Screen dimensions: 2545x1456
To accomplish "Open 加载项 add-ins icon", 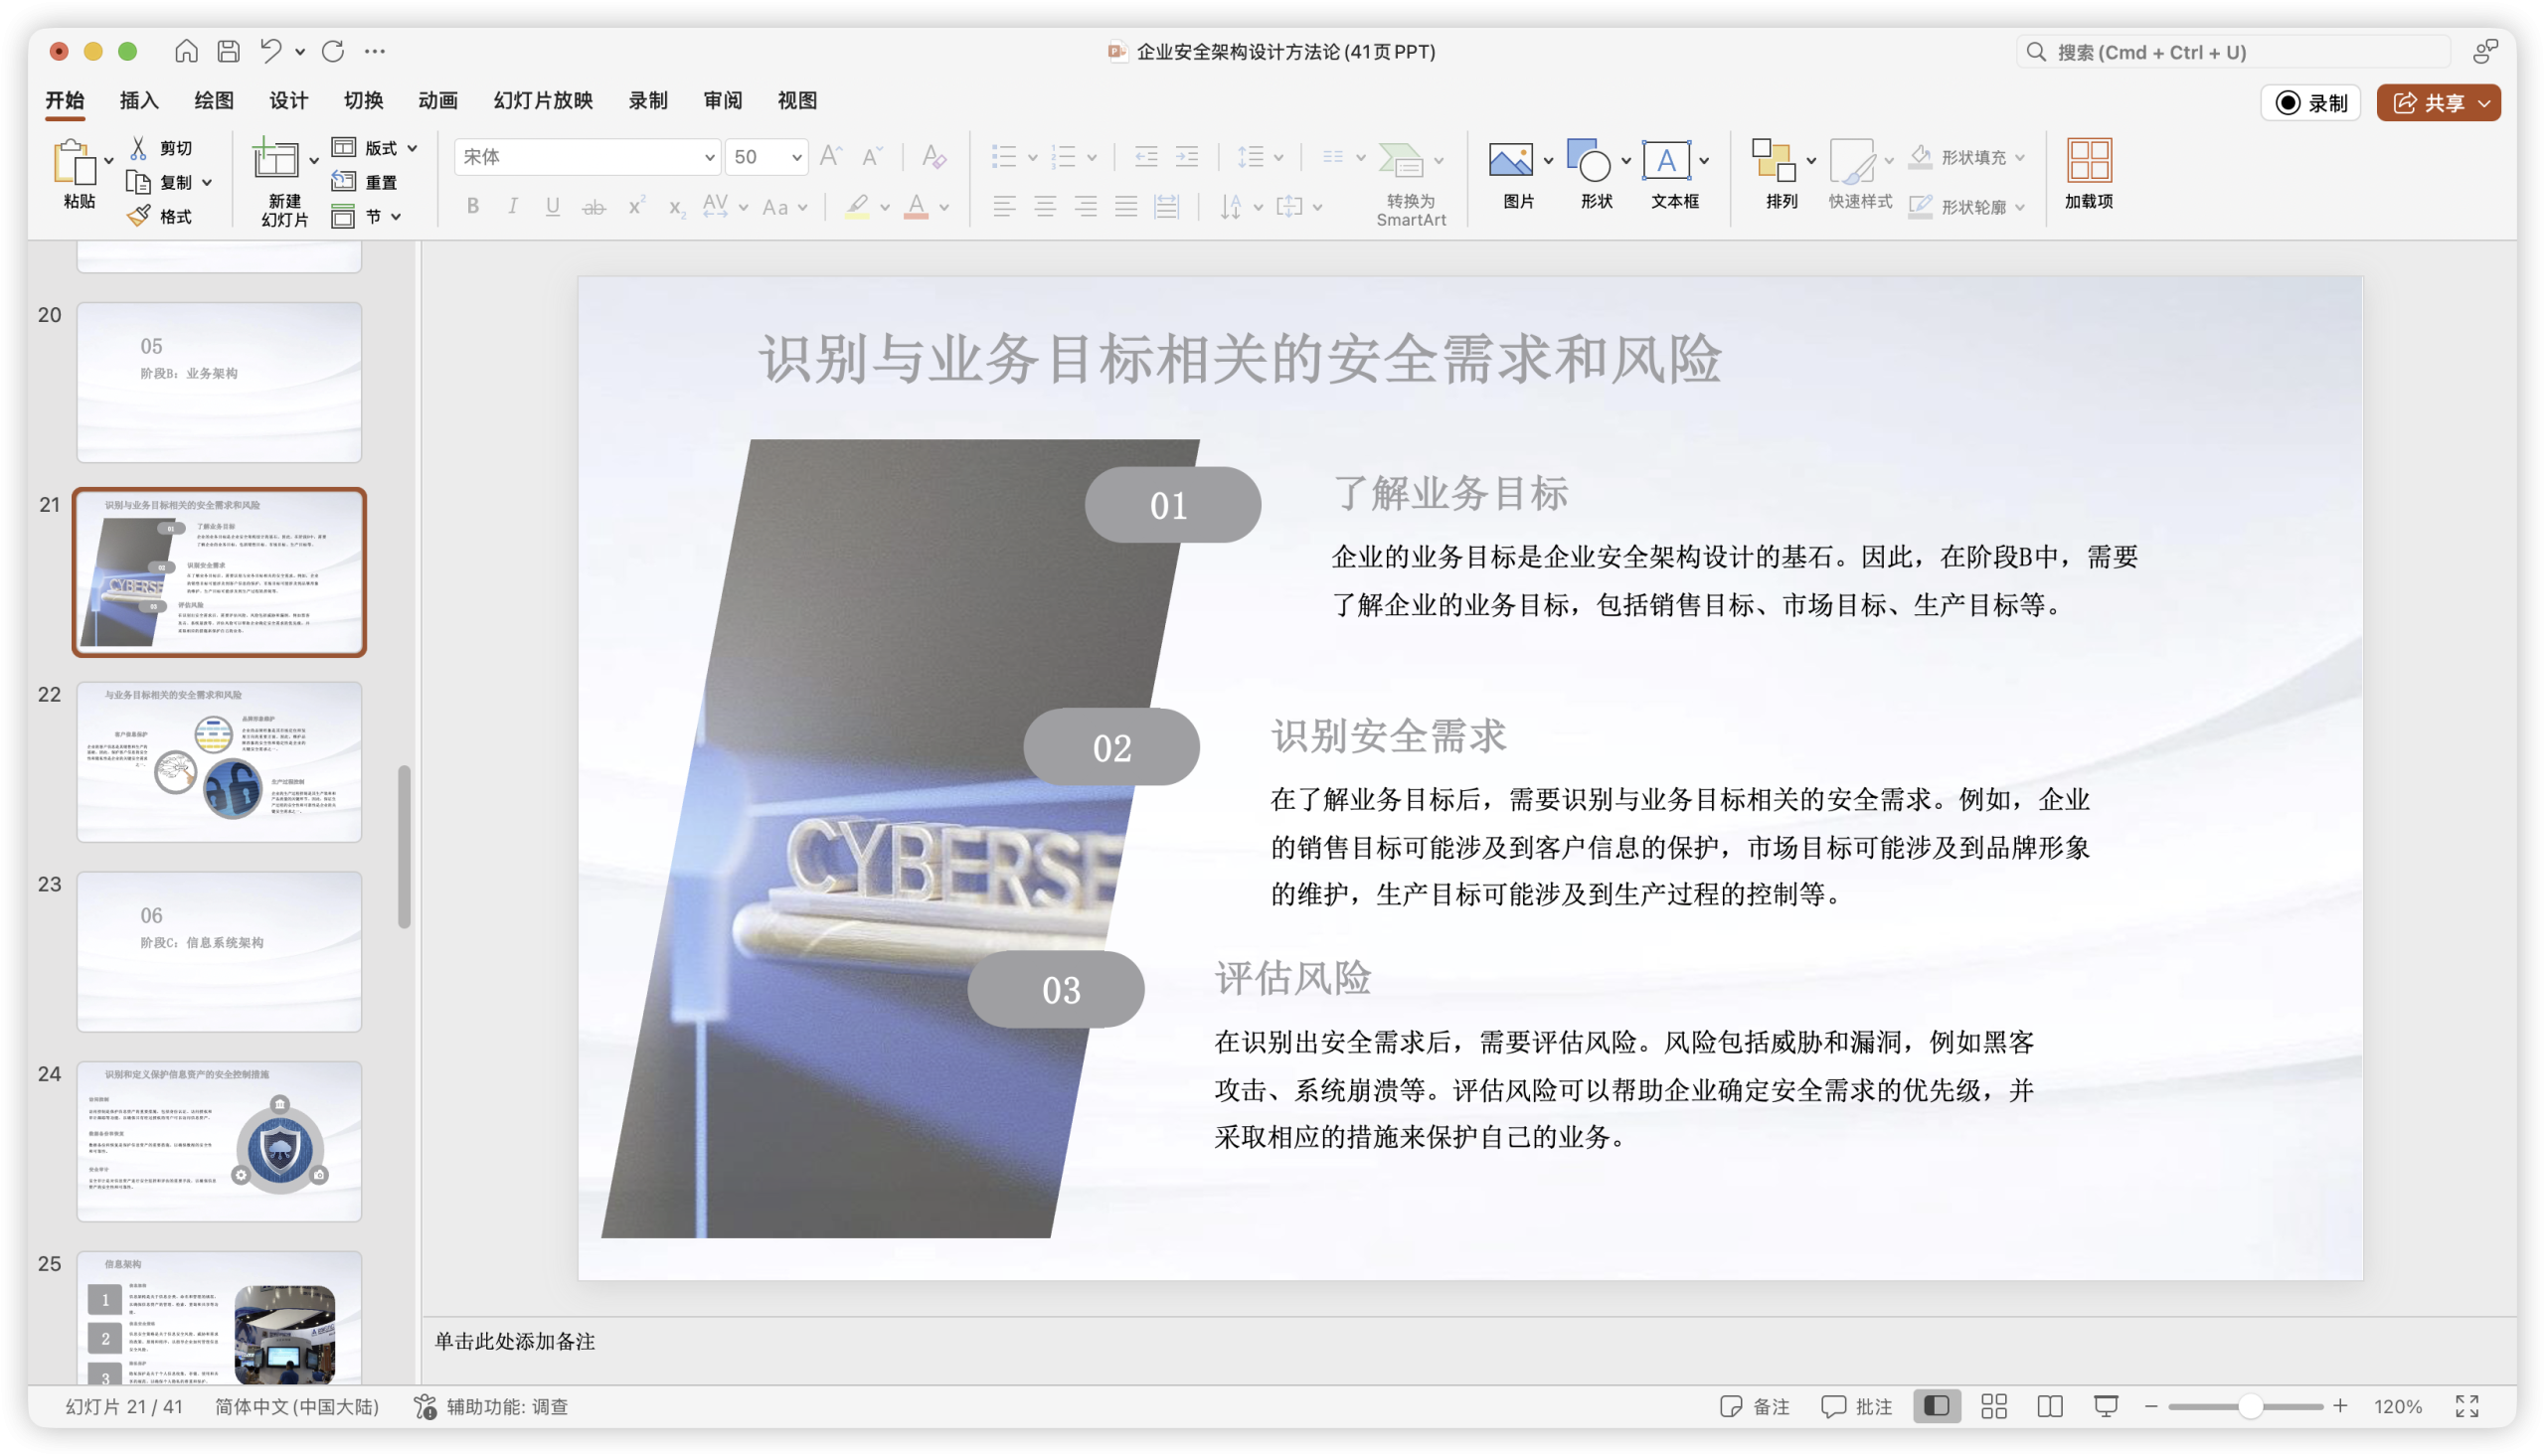I will 2089,160.
